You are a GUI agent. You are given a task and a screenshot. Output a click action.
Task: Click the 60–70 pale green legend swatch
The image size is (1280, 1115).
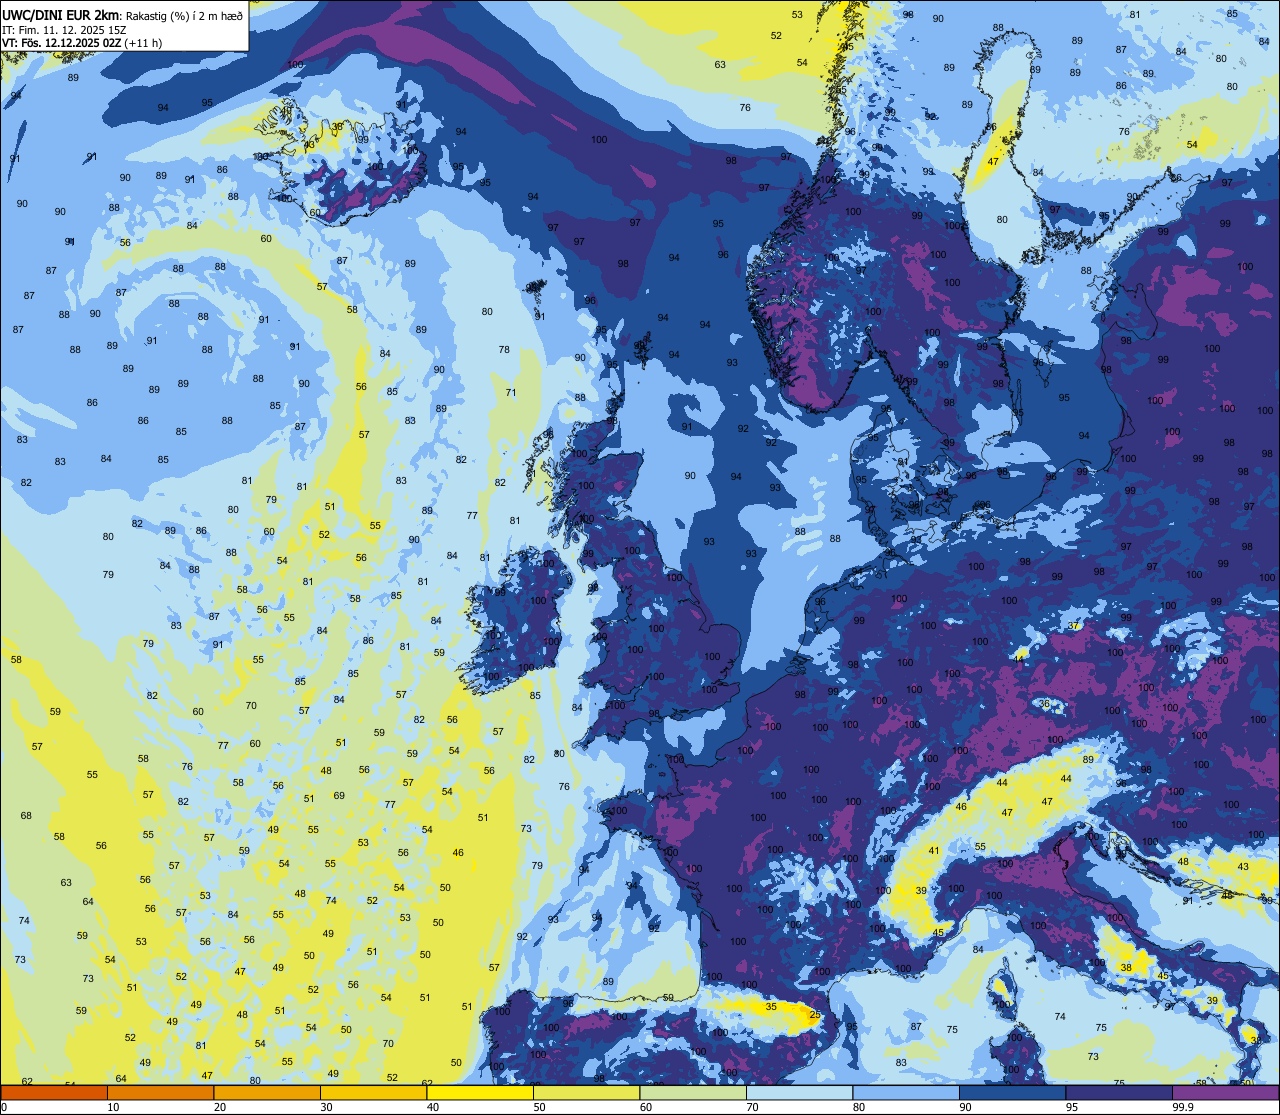693,1092
